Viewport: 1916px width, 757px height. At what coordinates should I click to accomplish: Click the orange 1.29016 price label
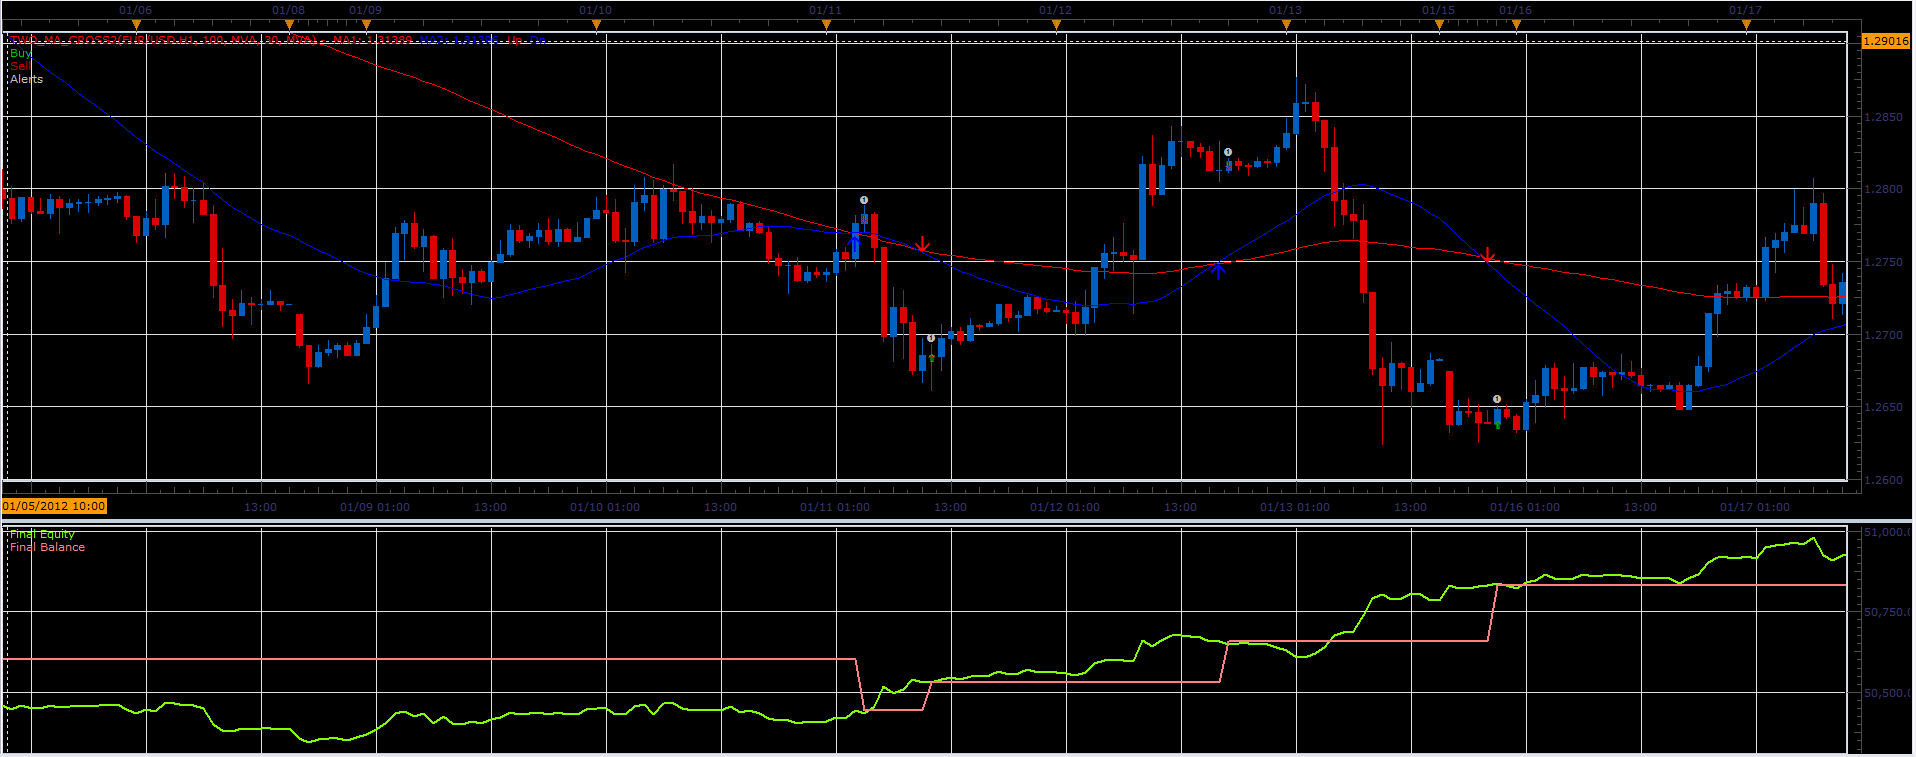click(x=1886, y=41)
